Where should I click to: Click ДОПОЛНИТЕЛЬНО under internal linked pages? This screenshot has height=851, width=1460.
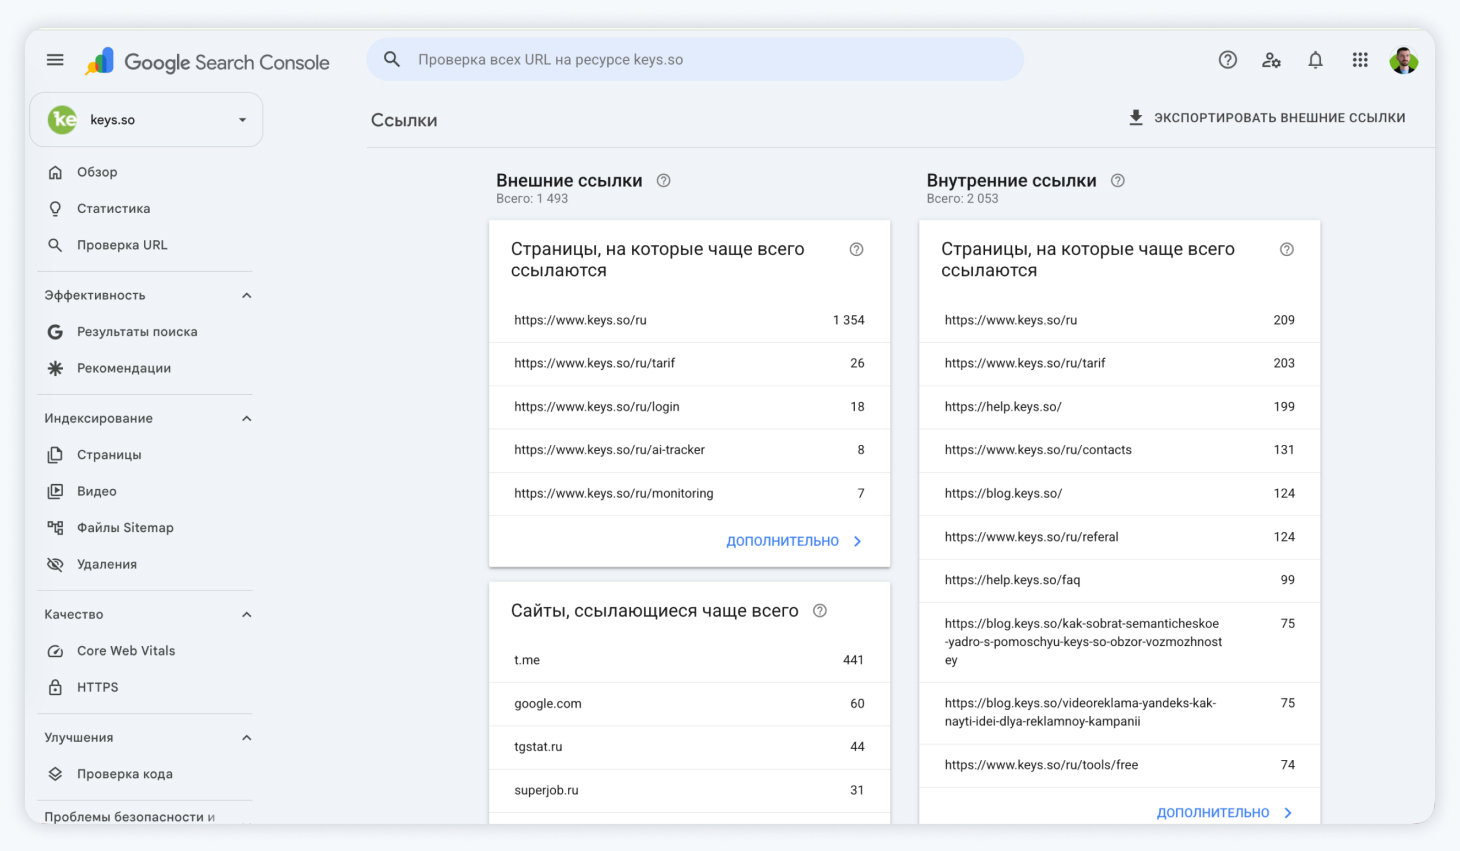(x=1213, y=814)
